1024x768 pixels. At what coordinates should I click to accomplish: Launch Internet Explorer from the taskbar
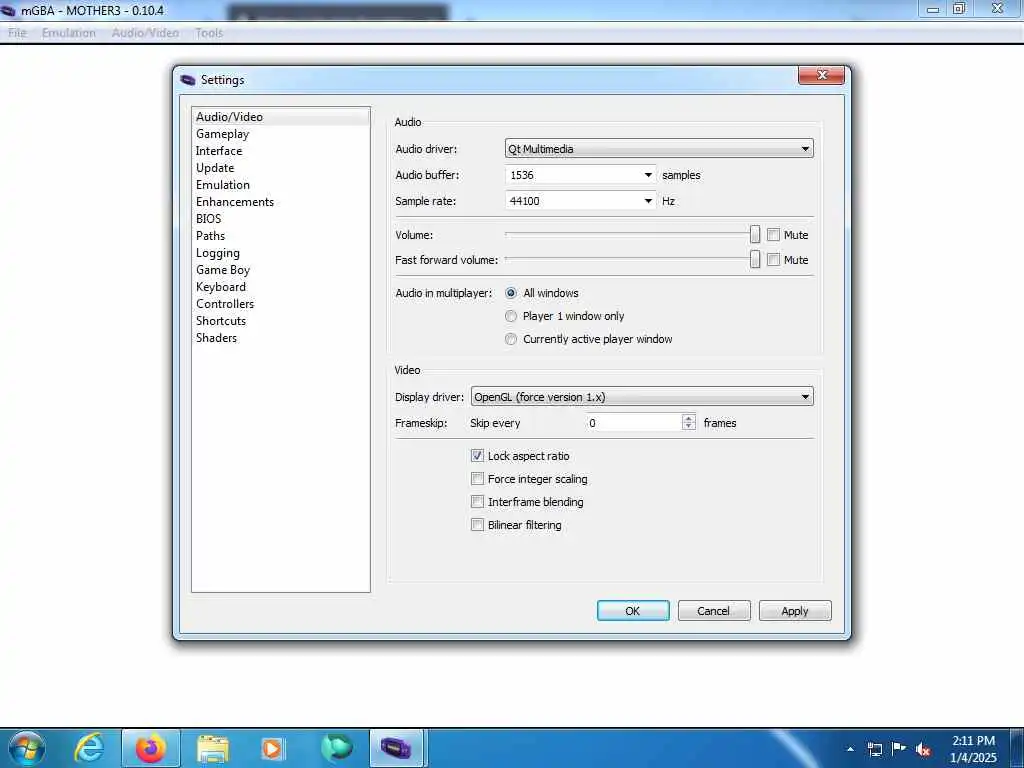pyautogui.click(x=89, y=748)
